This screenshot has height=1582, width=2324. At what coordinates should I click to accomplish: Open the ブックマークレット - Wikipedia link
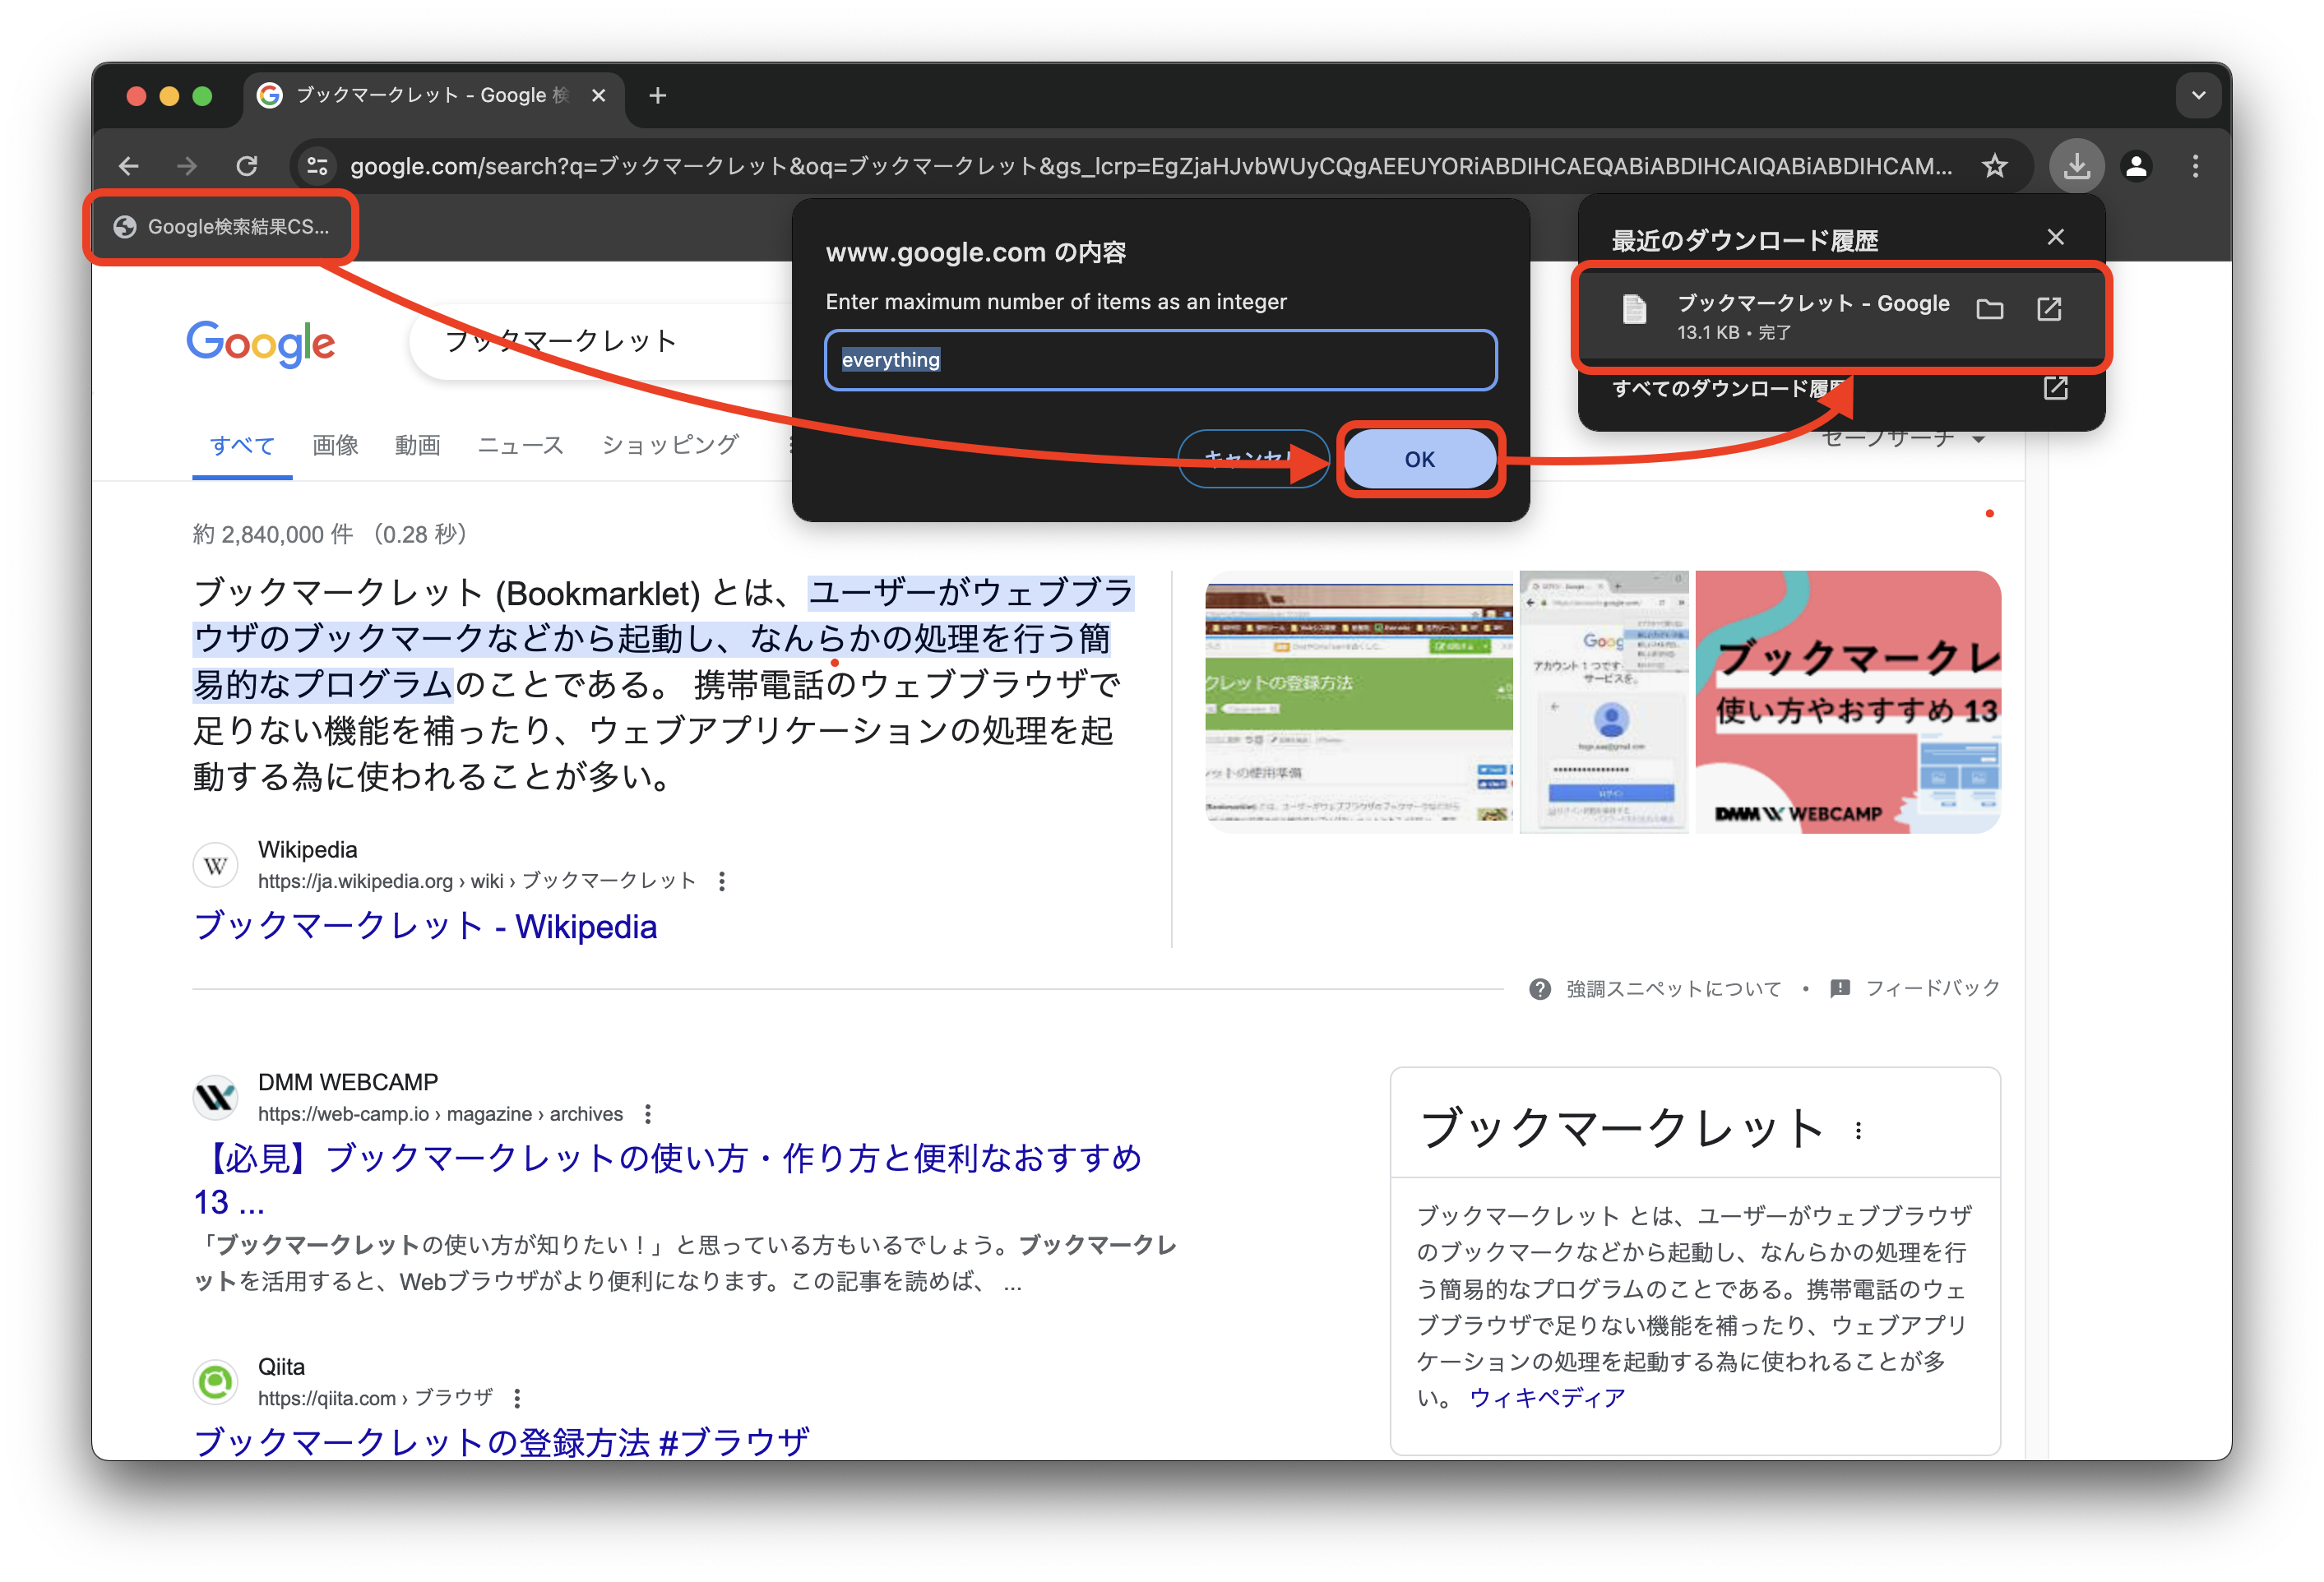coord(425,927)
